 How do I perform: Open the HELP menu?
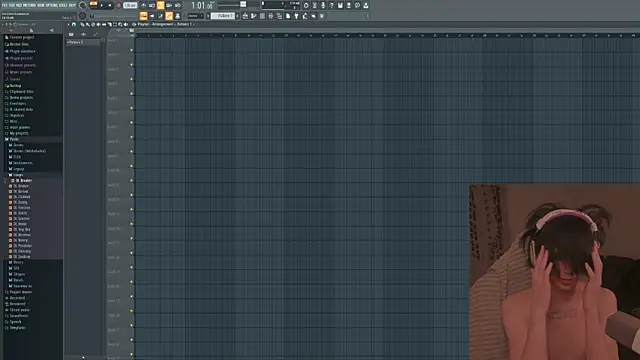coord(72,5)
